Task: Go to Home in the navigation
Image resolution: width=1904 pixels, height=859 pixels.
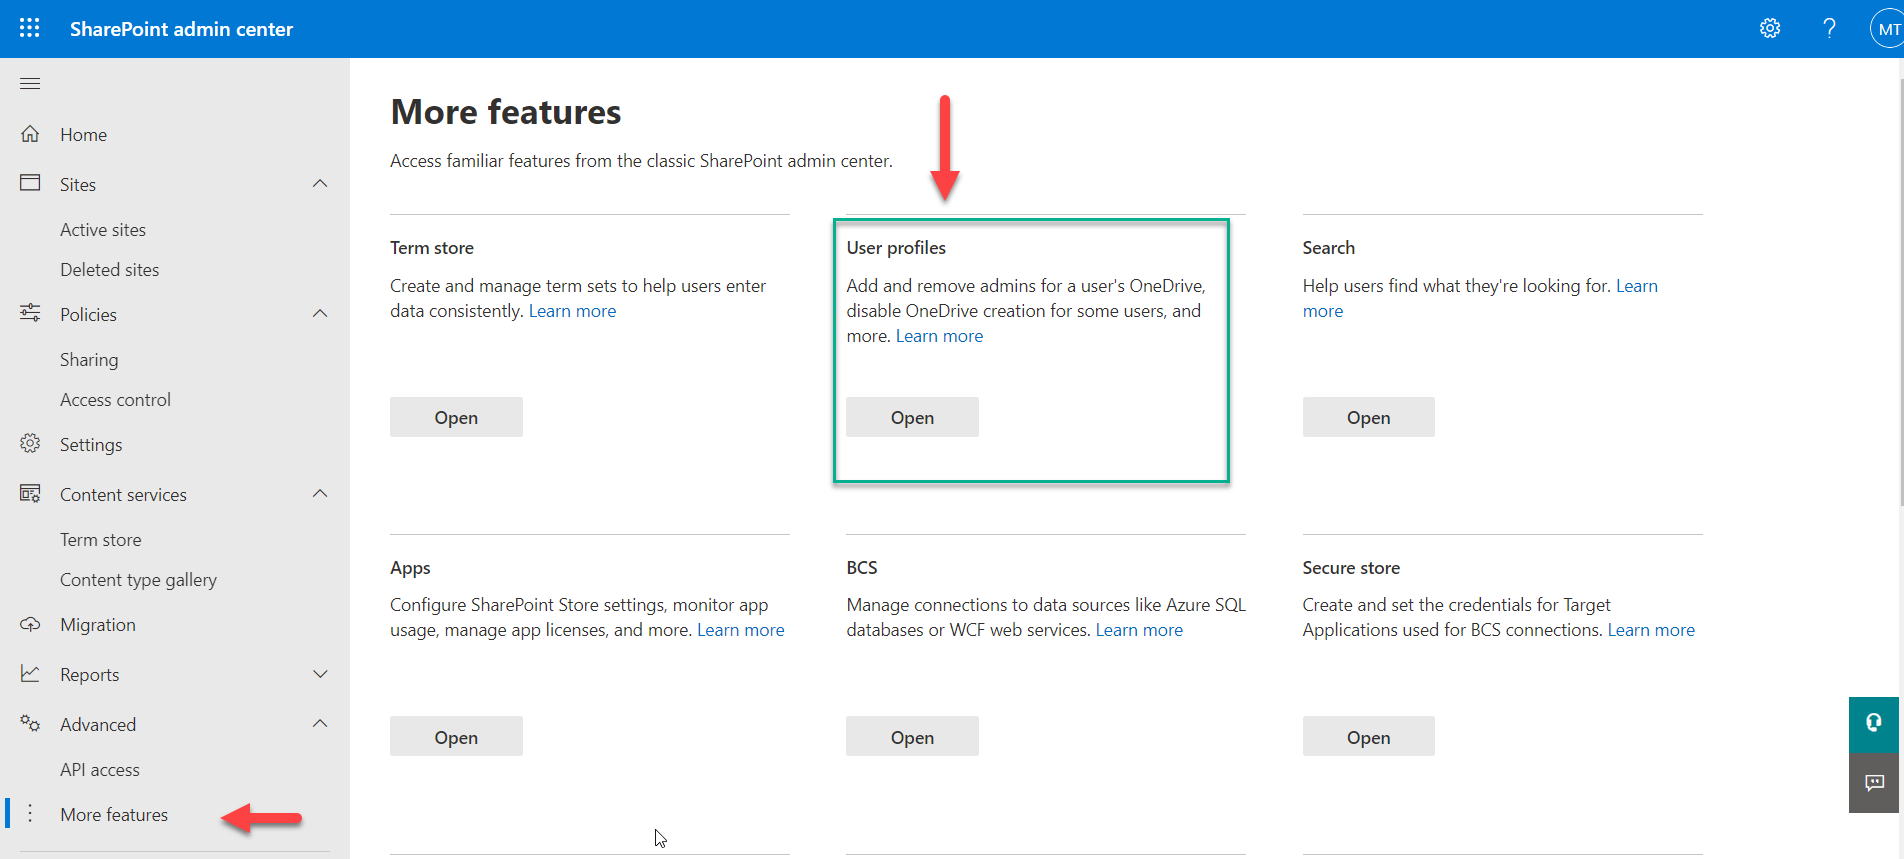Action: 83,135
